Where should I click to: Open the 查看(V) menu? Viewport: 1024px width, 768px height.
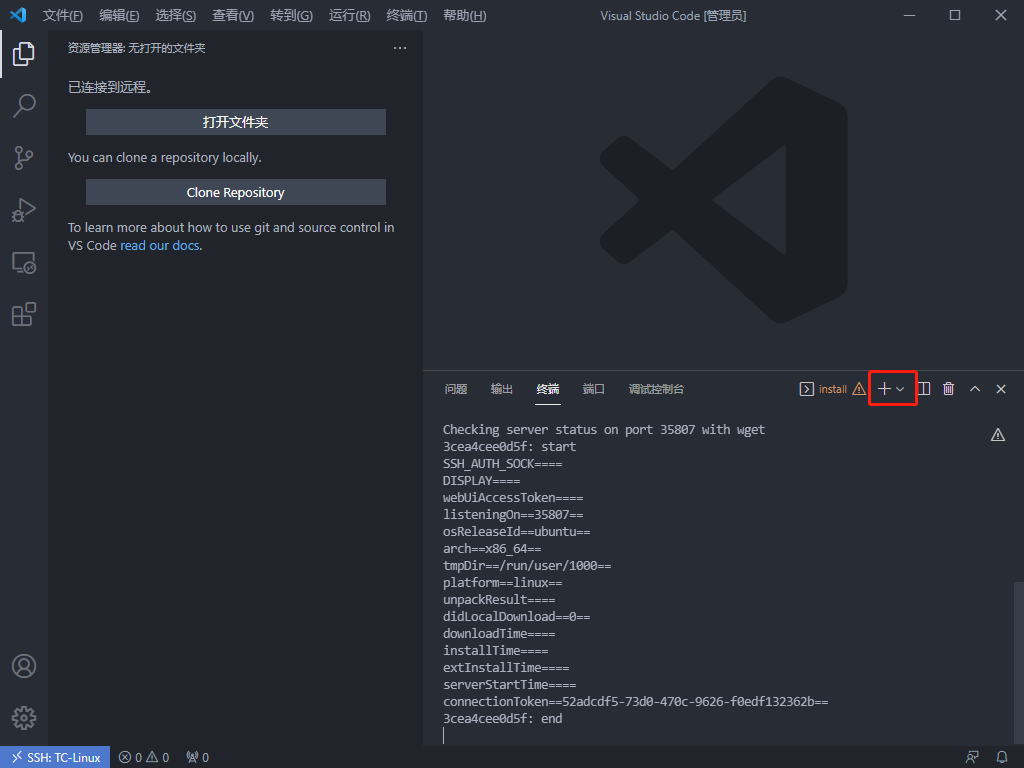tap(233, 15)
